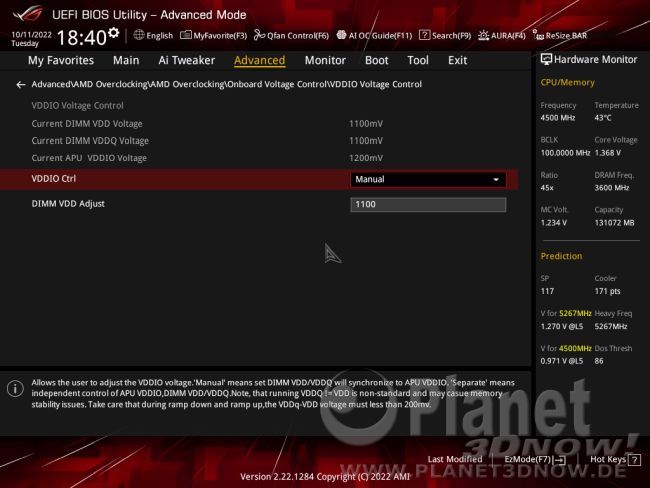
Task: Click the 0.971 V @L5 value
Action: 561,361
